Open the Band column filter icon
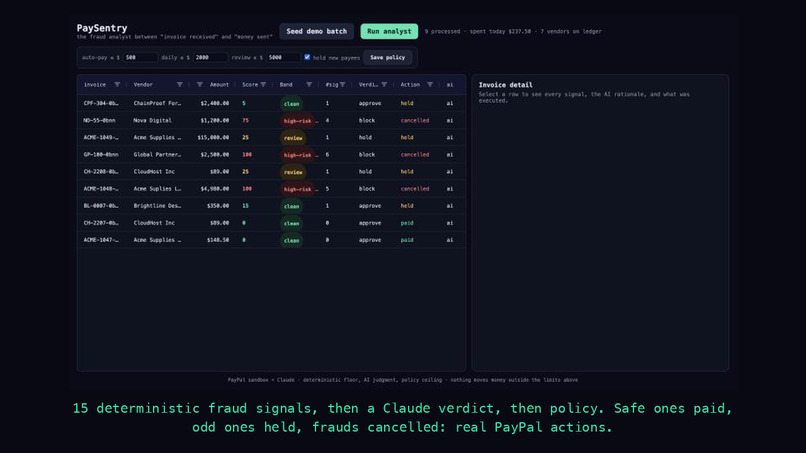806x453 pixels. click(x=309, y=85)
